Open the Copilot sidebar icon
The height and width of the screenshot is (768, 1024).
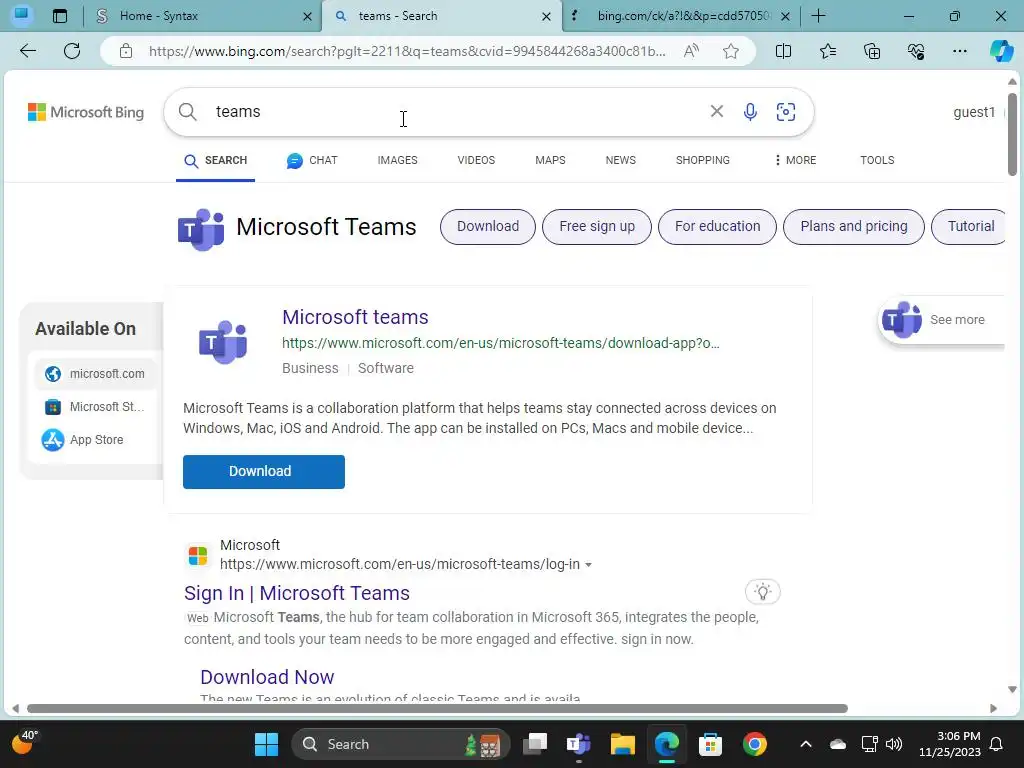(1001, 51)
